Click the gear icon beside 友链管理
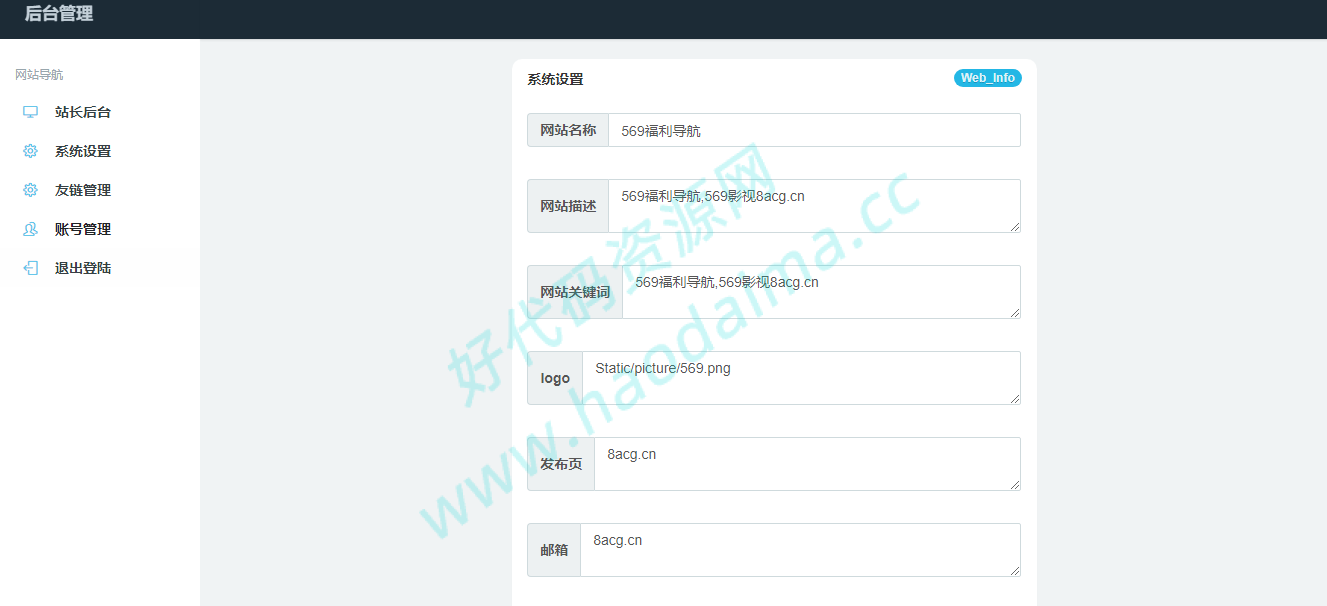 point(30,190)
